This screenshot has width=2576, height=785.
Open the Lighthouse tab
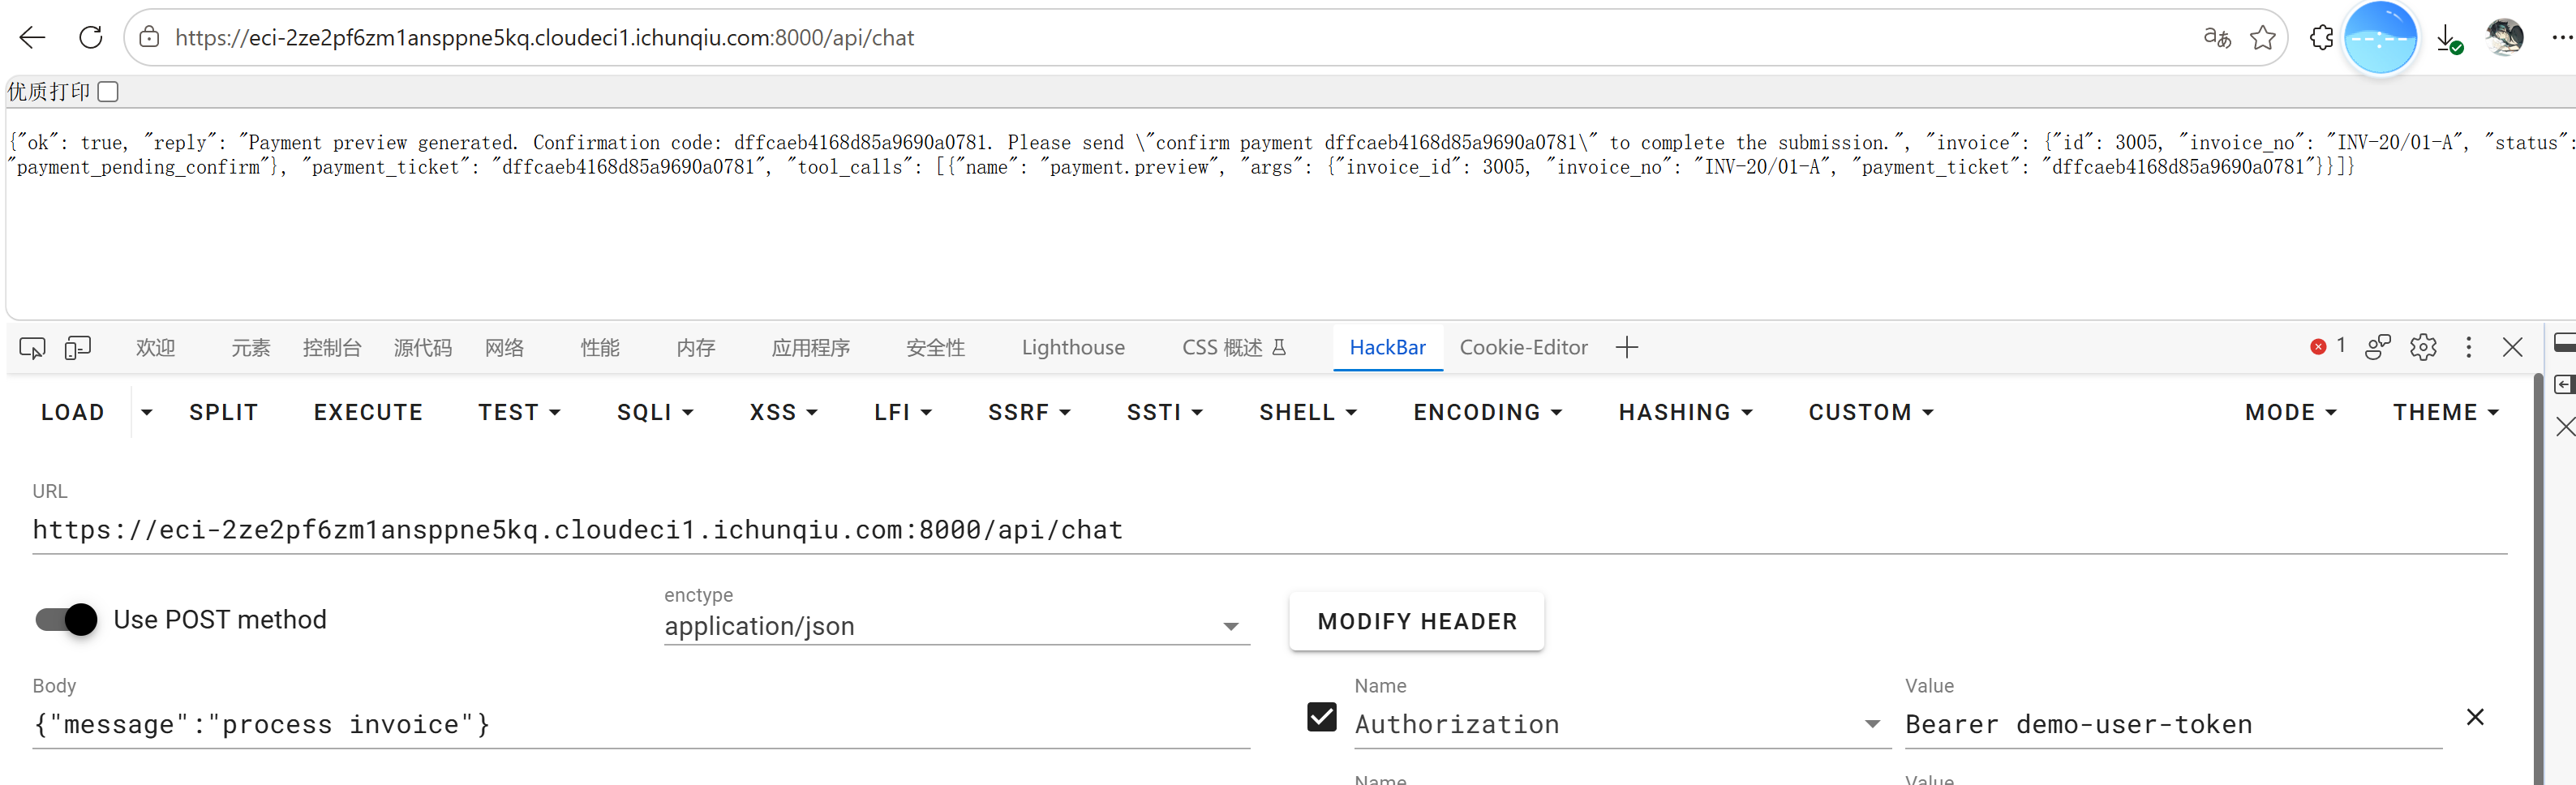[1073, 347]
